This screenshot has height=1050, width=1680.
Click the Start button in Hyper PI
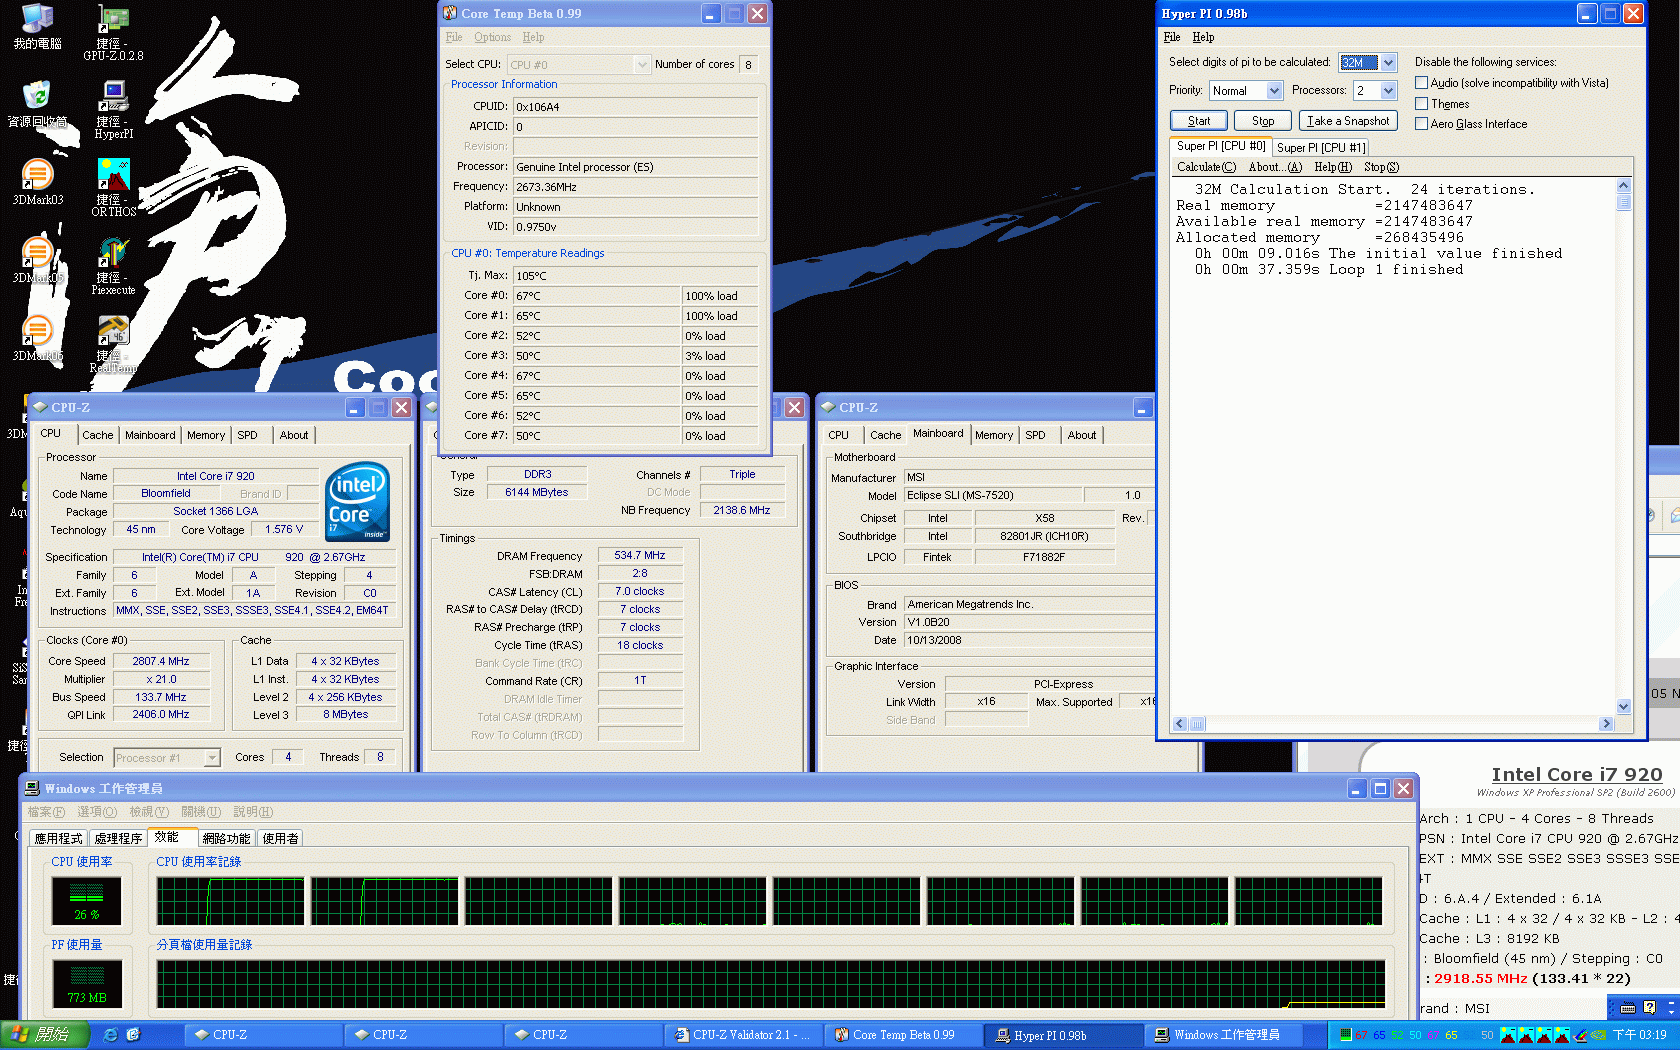tap(1199, 121)
